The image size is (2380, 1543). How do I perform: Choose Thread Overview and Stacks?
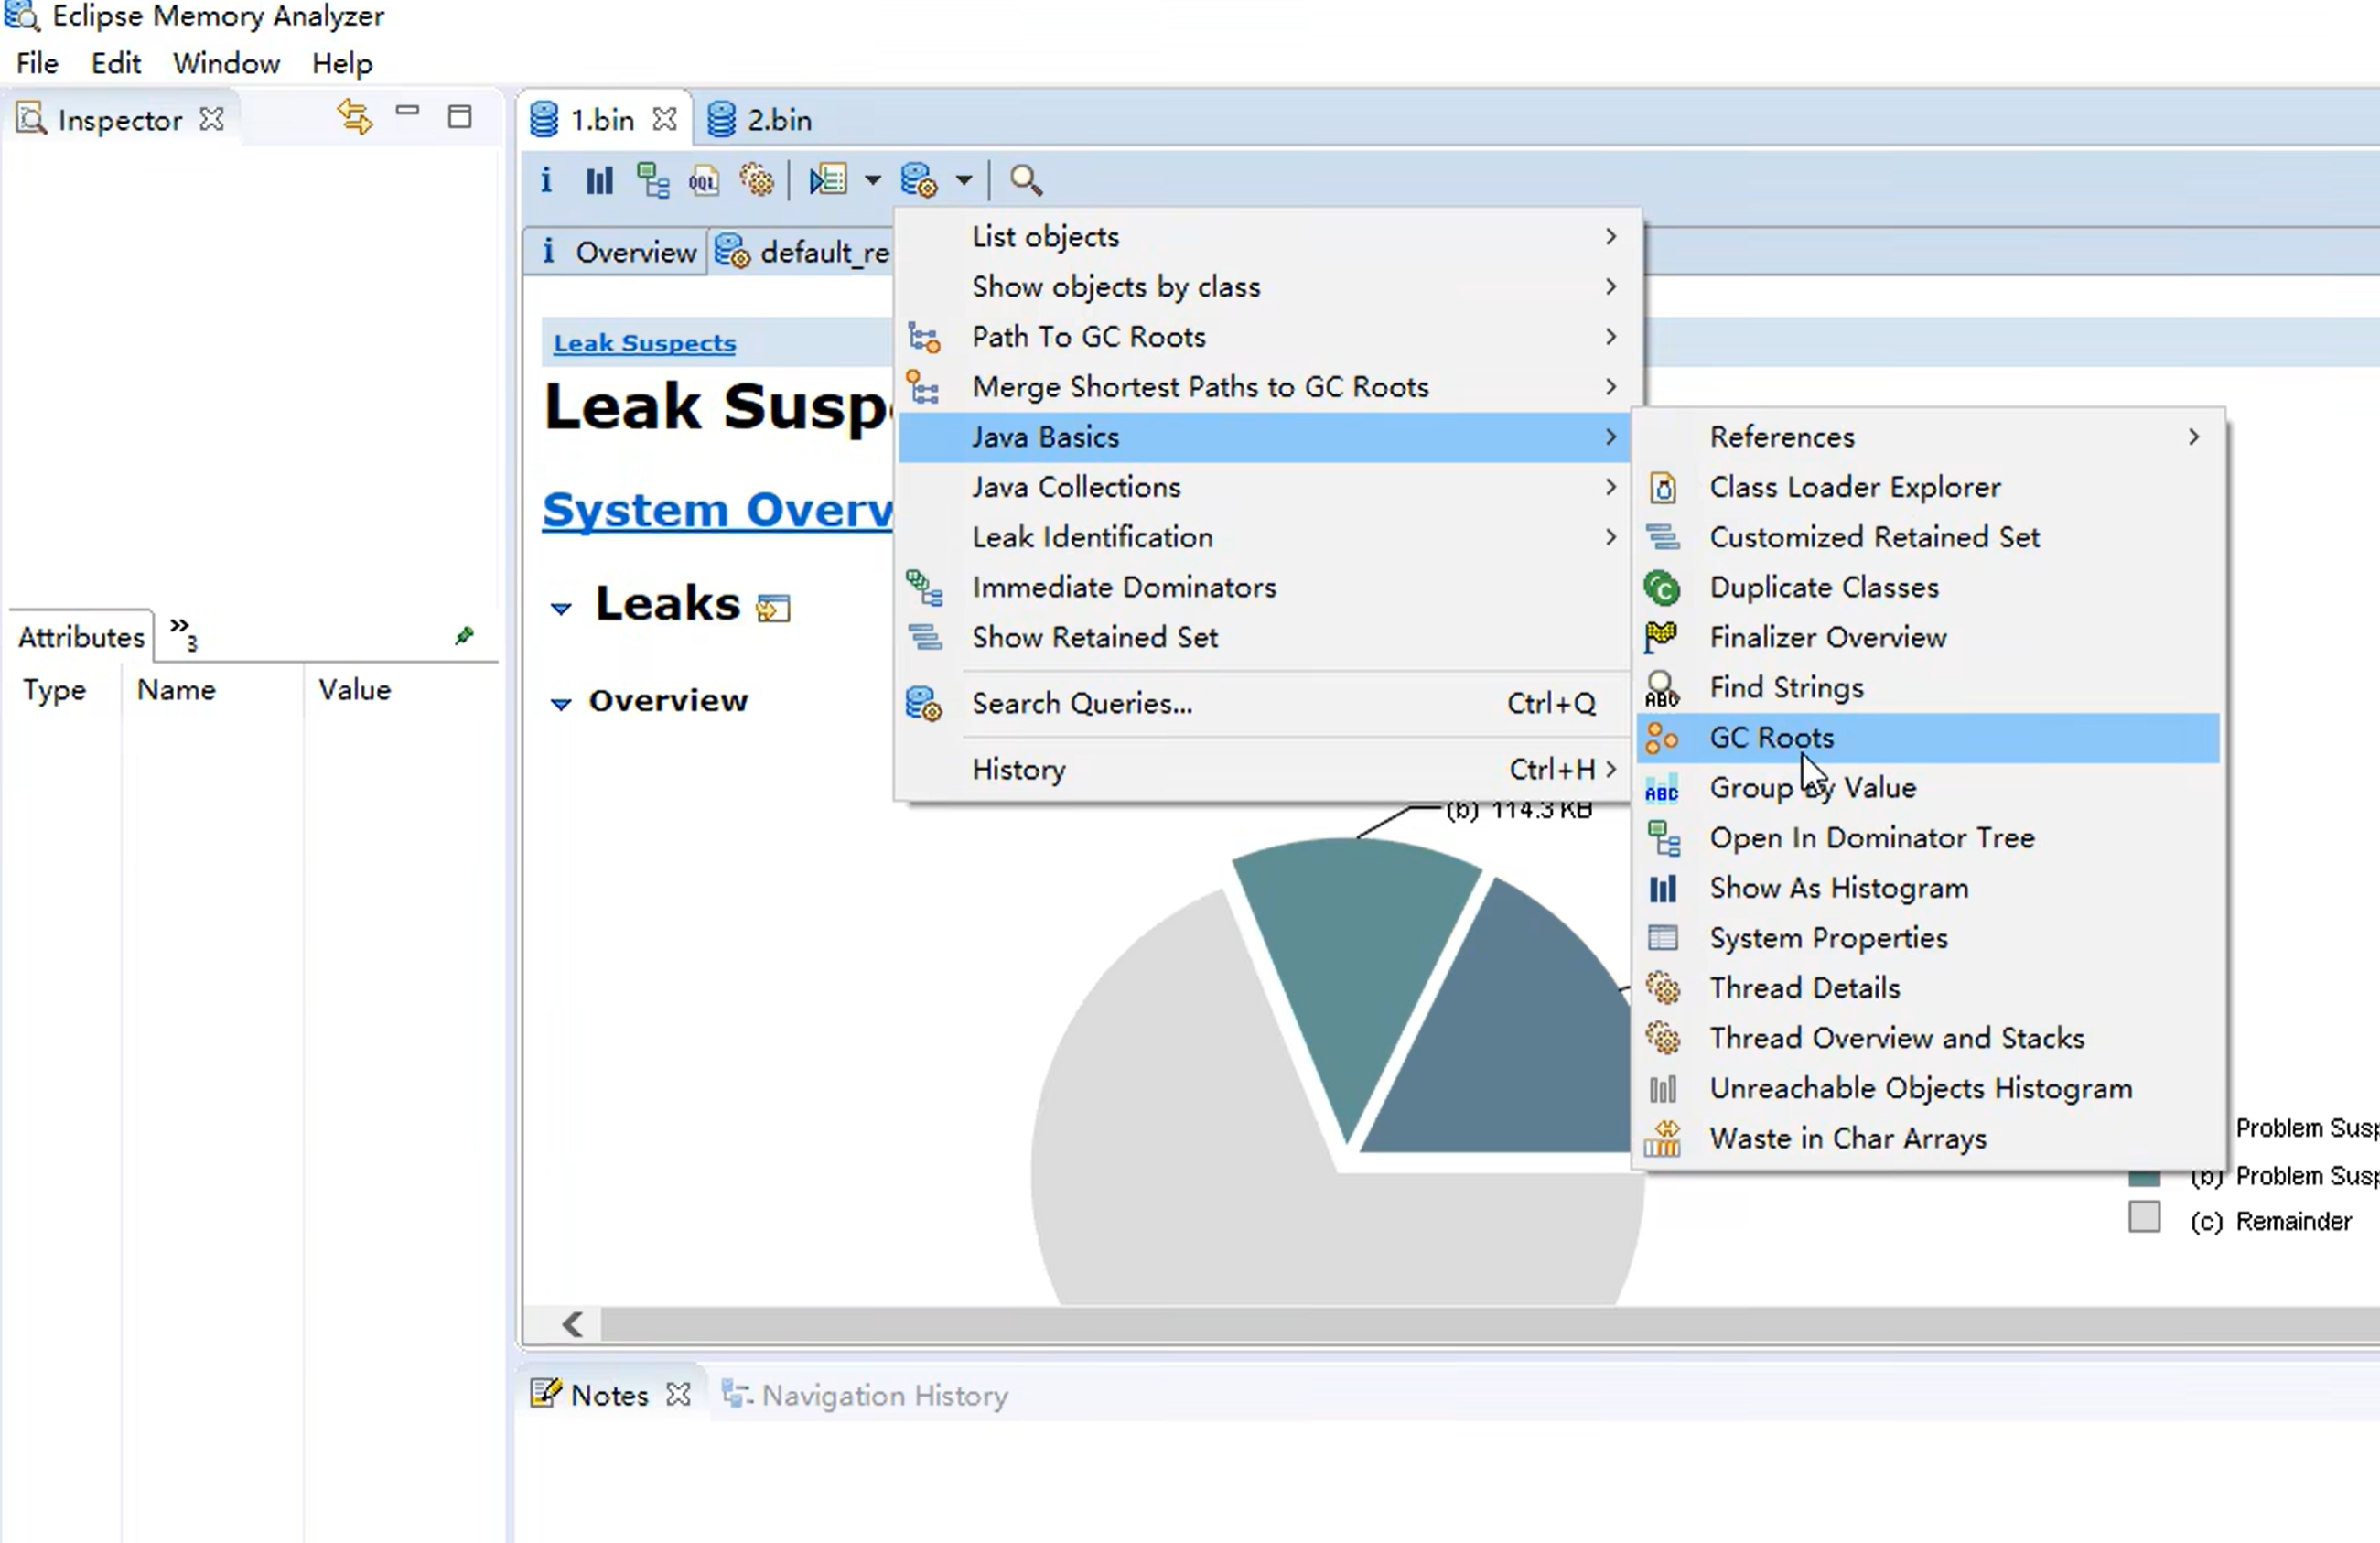[x=1896, y=1038]
